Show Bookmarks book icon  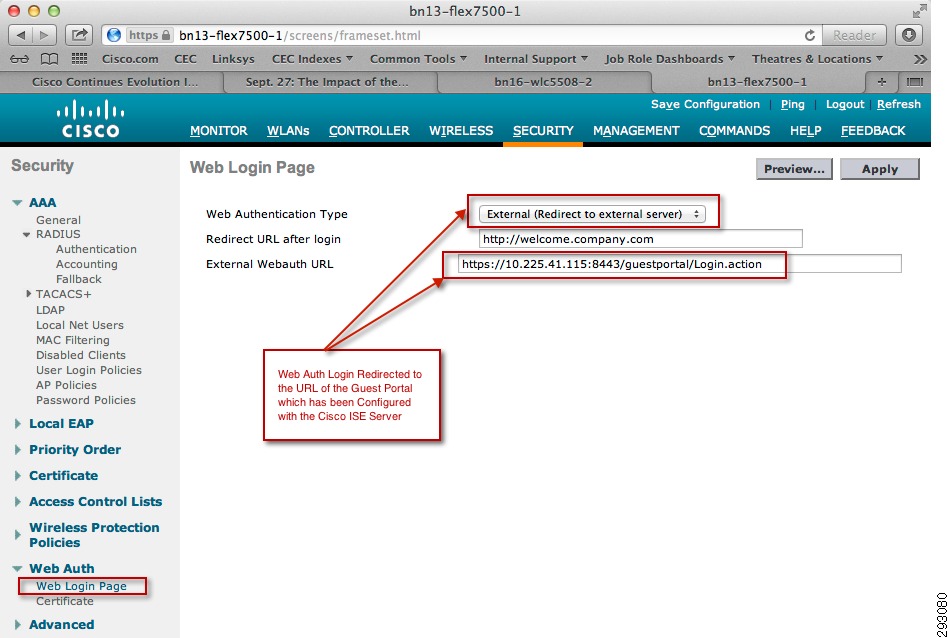[49, 59]
